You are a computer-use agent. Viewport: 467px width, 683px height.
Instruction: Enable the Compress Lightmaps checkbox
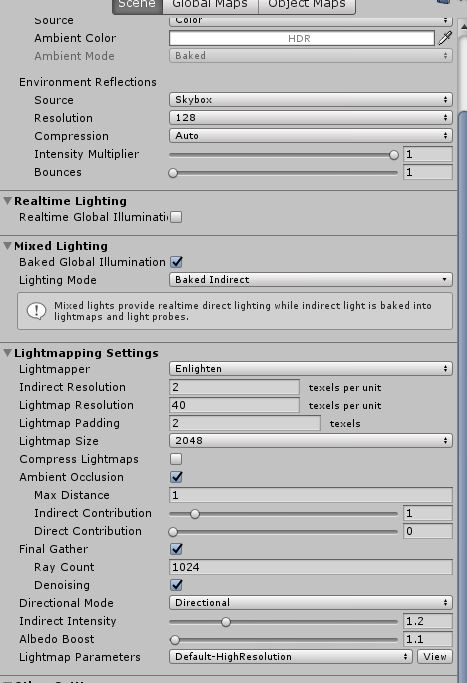[176, 459]
